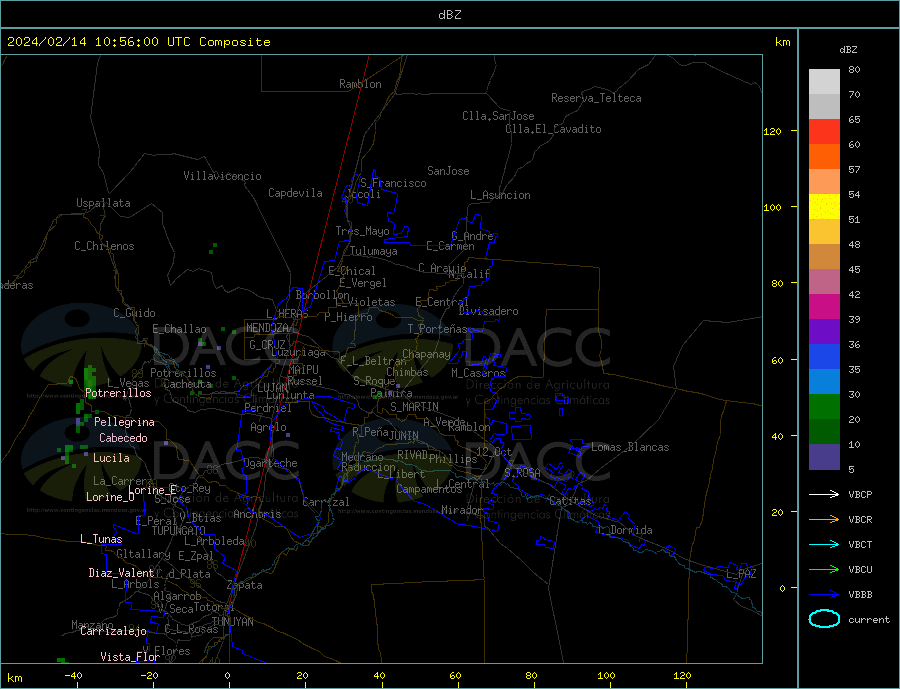Click the white VBCP arrow in legend

pyautogui.click(x=824, y=494)
